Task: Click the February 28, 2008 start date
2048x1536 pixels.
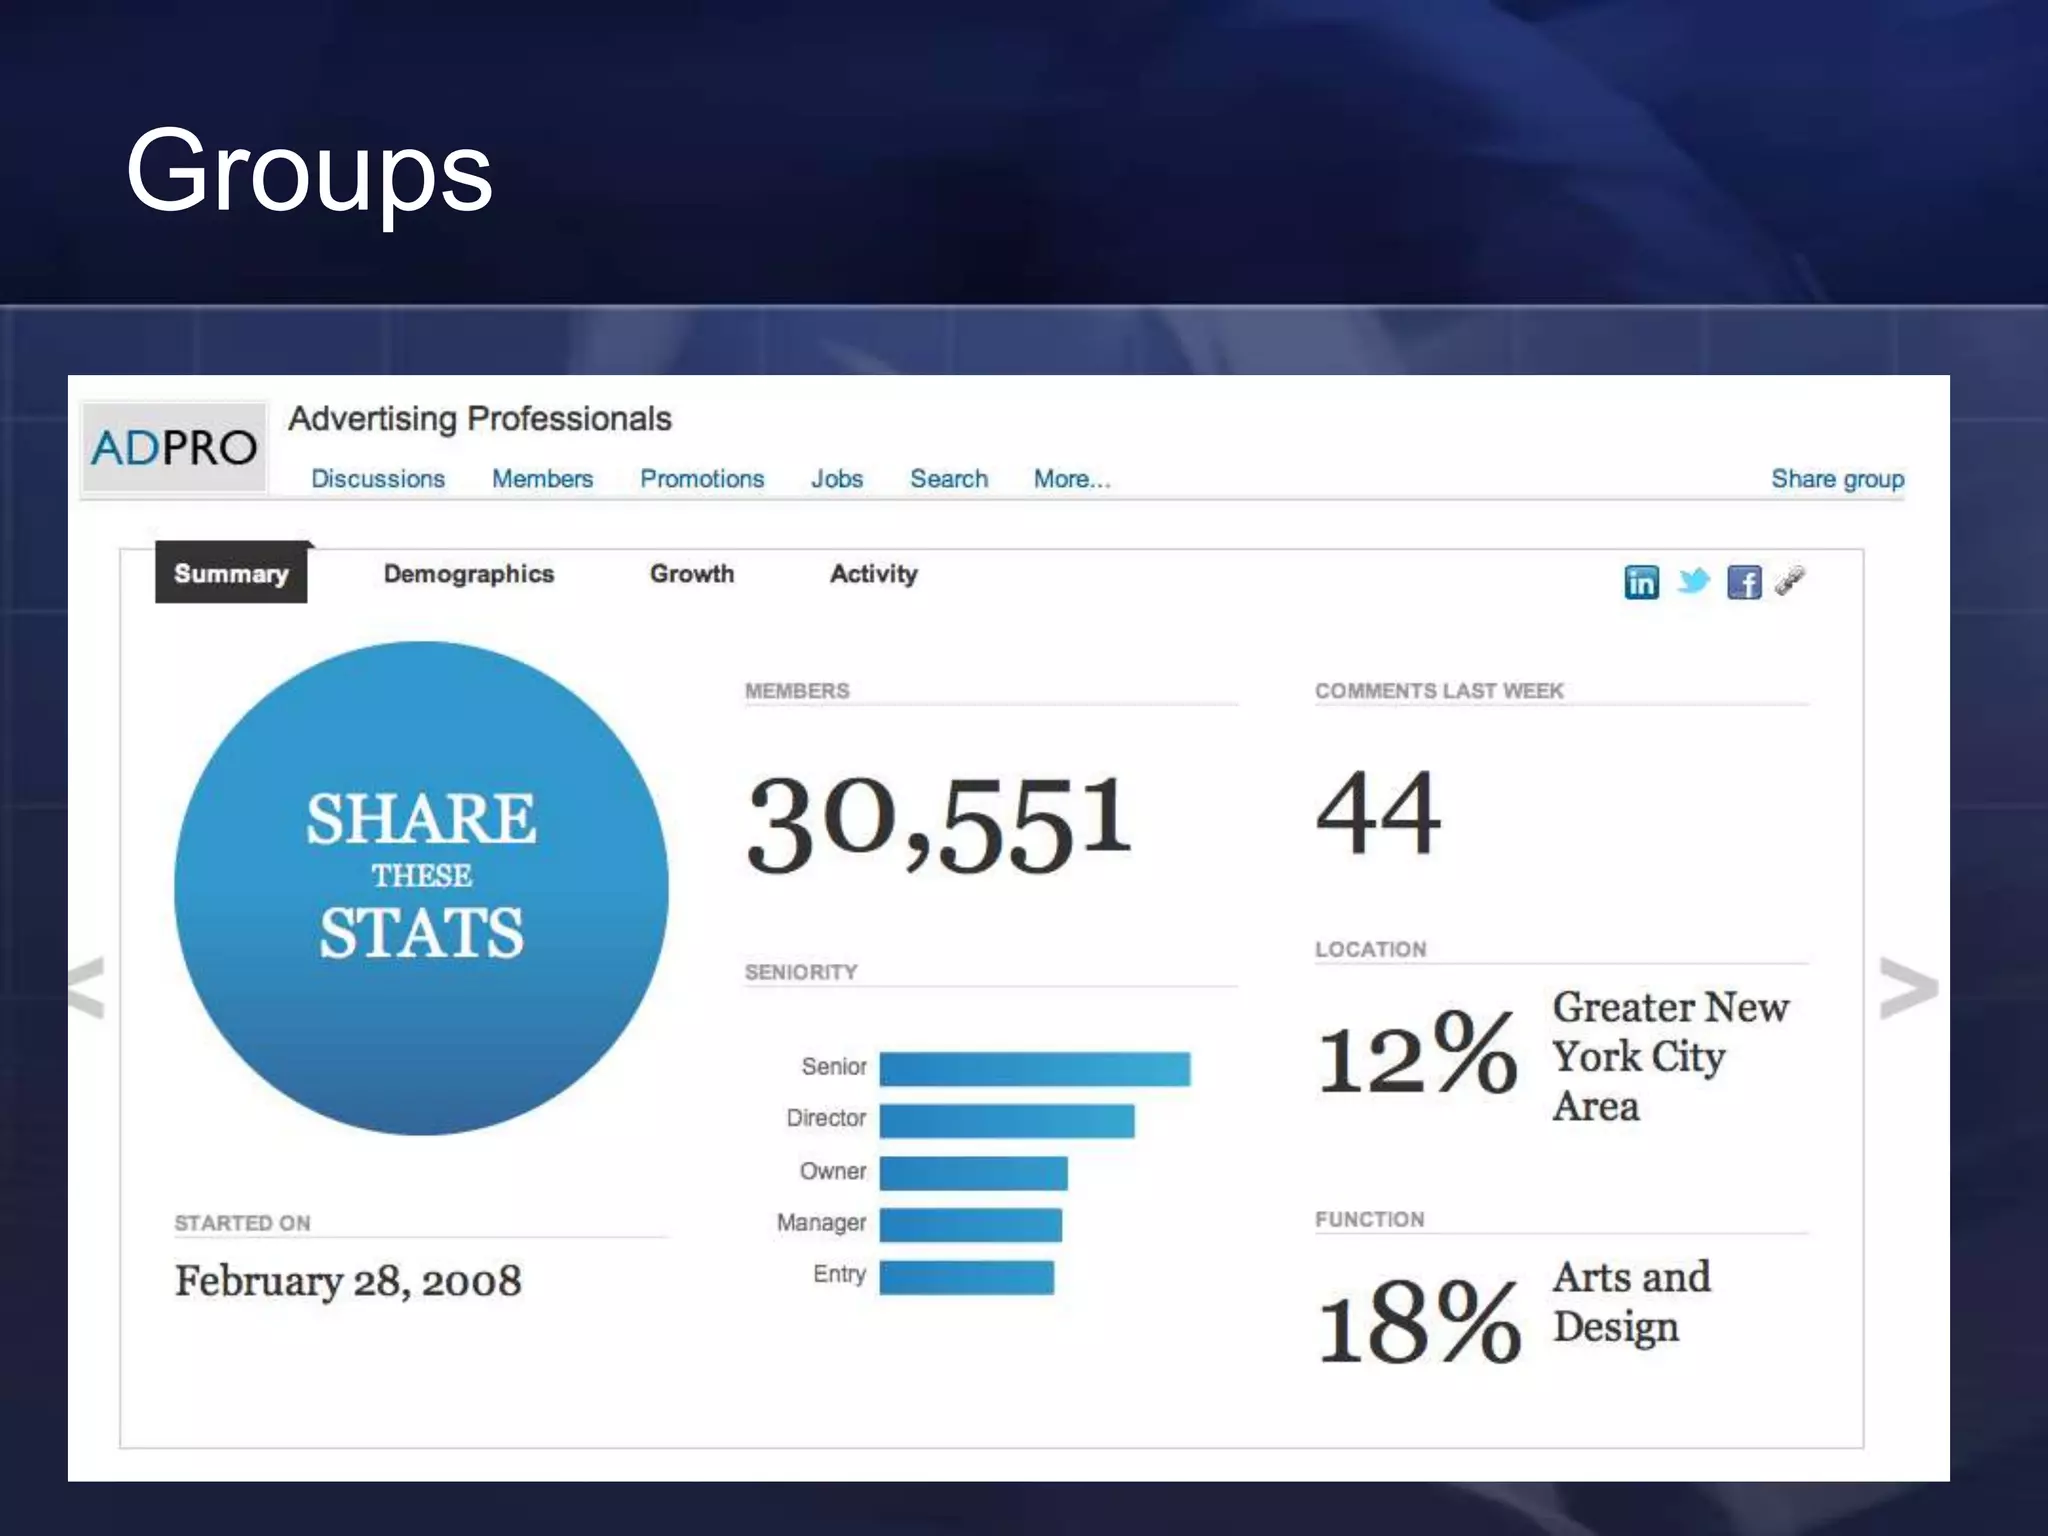Action: (348, 1282)
